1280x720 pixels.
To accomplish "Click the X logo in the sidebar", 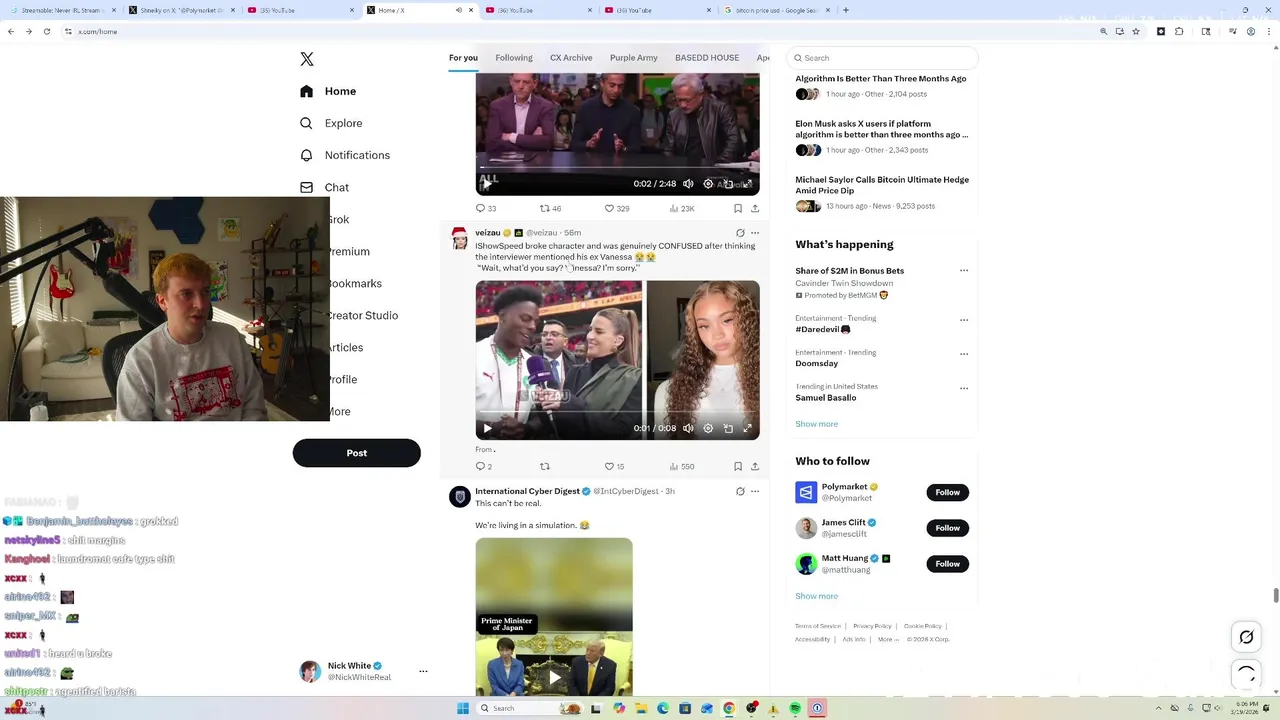I will pyautogui.click(x=307, y=59).
